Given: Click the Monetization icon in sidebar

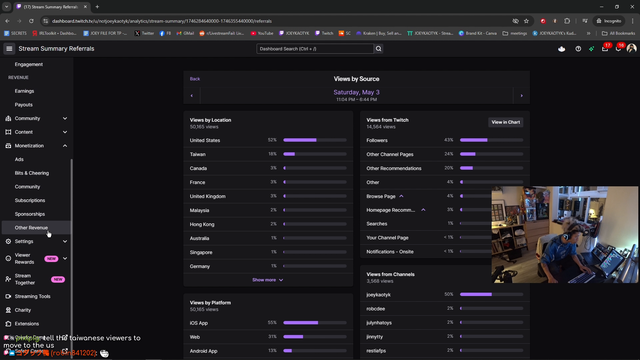Looking at the screenshot, I should (x=8, y=146).
